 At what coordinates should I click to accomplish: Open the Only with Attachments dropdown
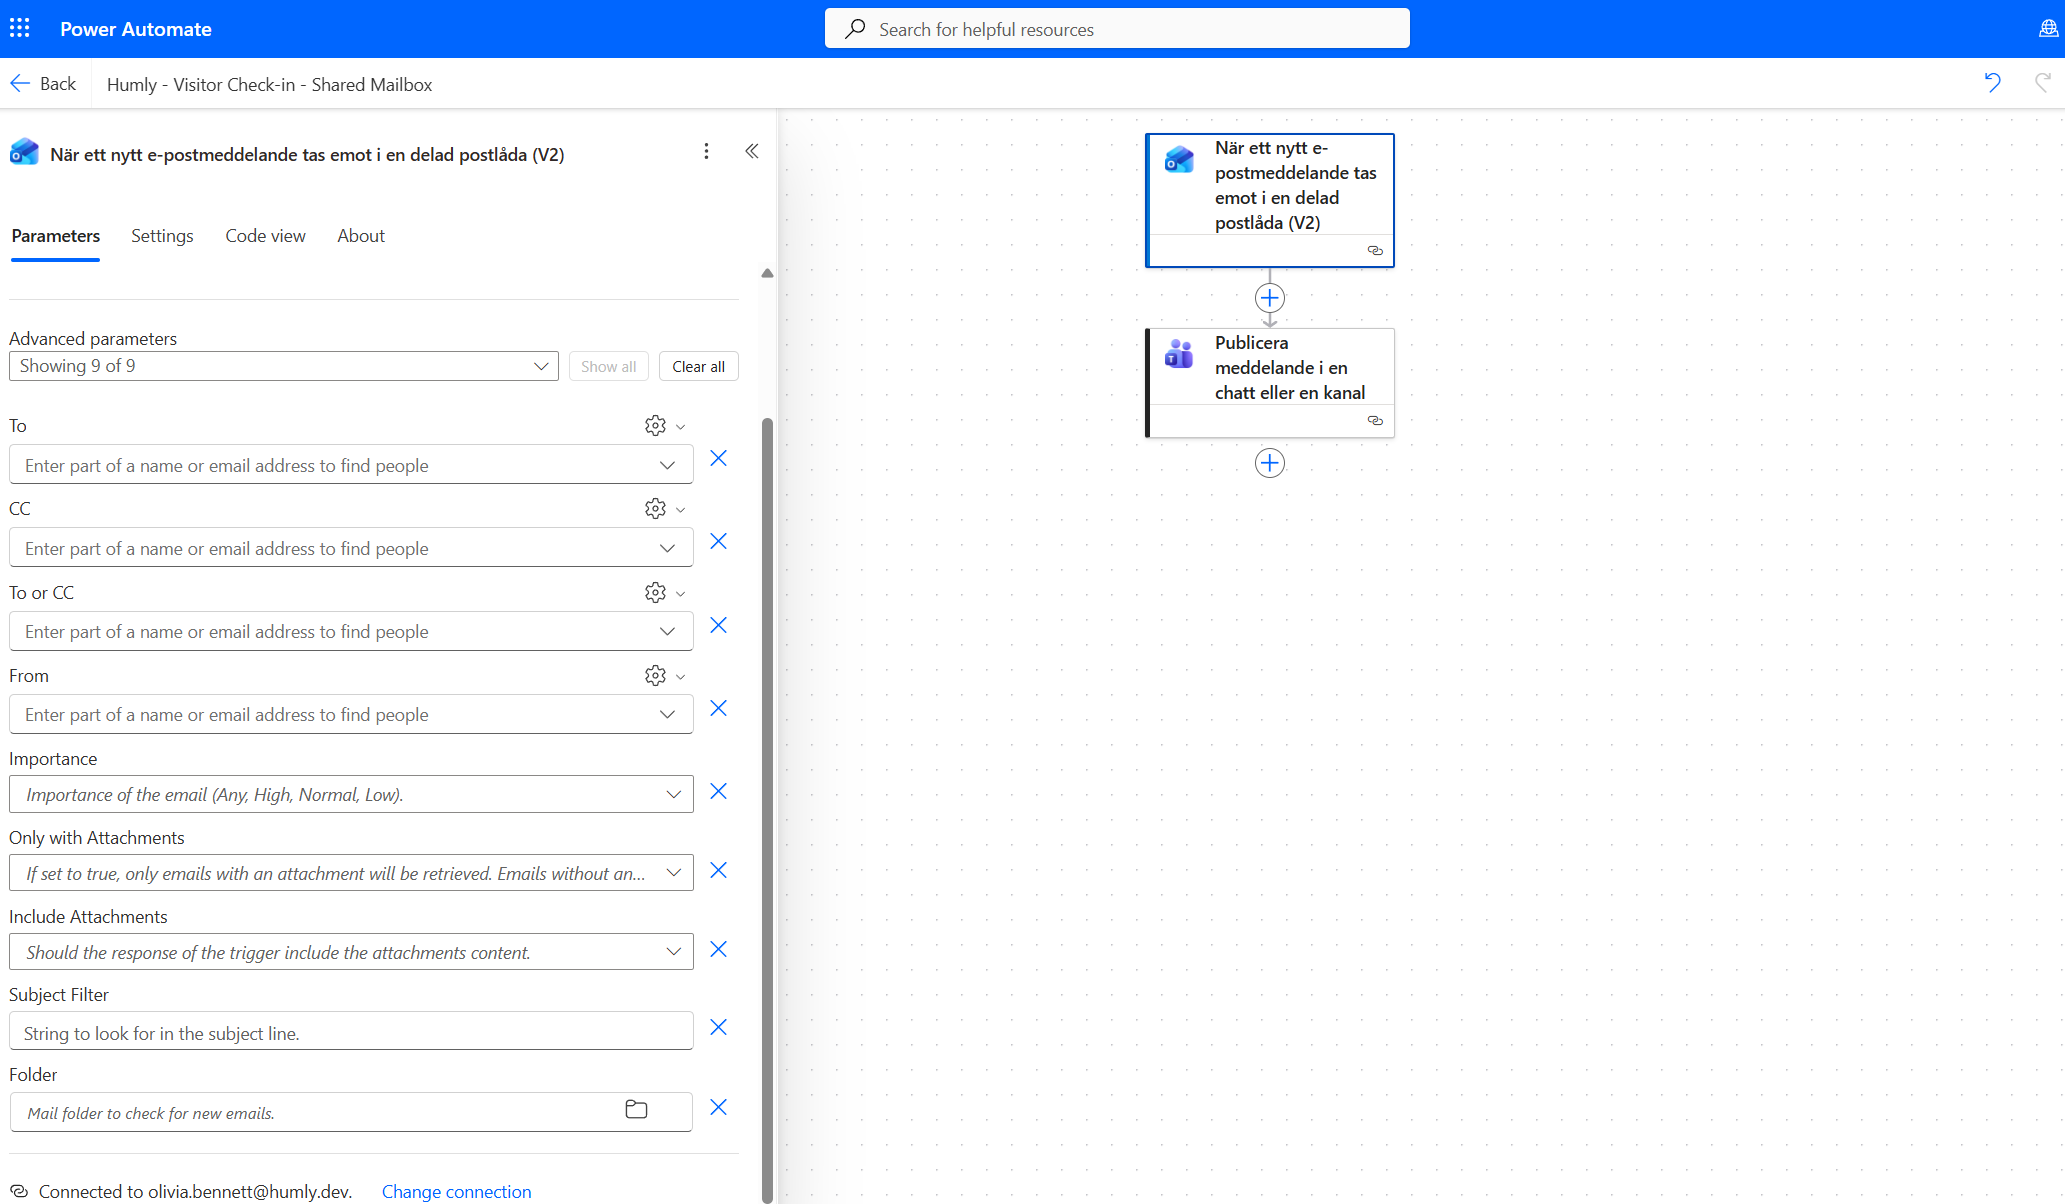(351, 873)
